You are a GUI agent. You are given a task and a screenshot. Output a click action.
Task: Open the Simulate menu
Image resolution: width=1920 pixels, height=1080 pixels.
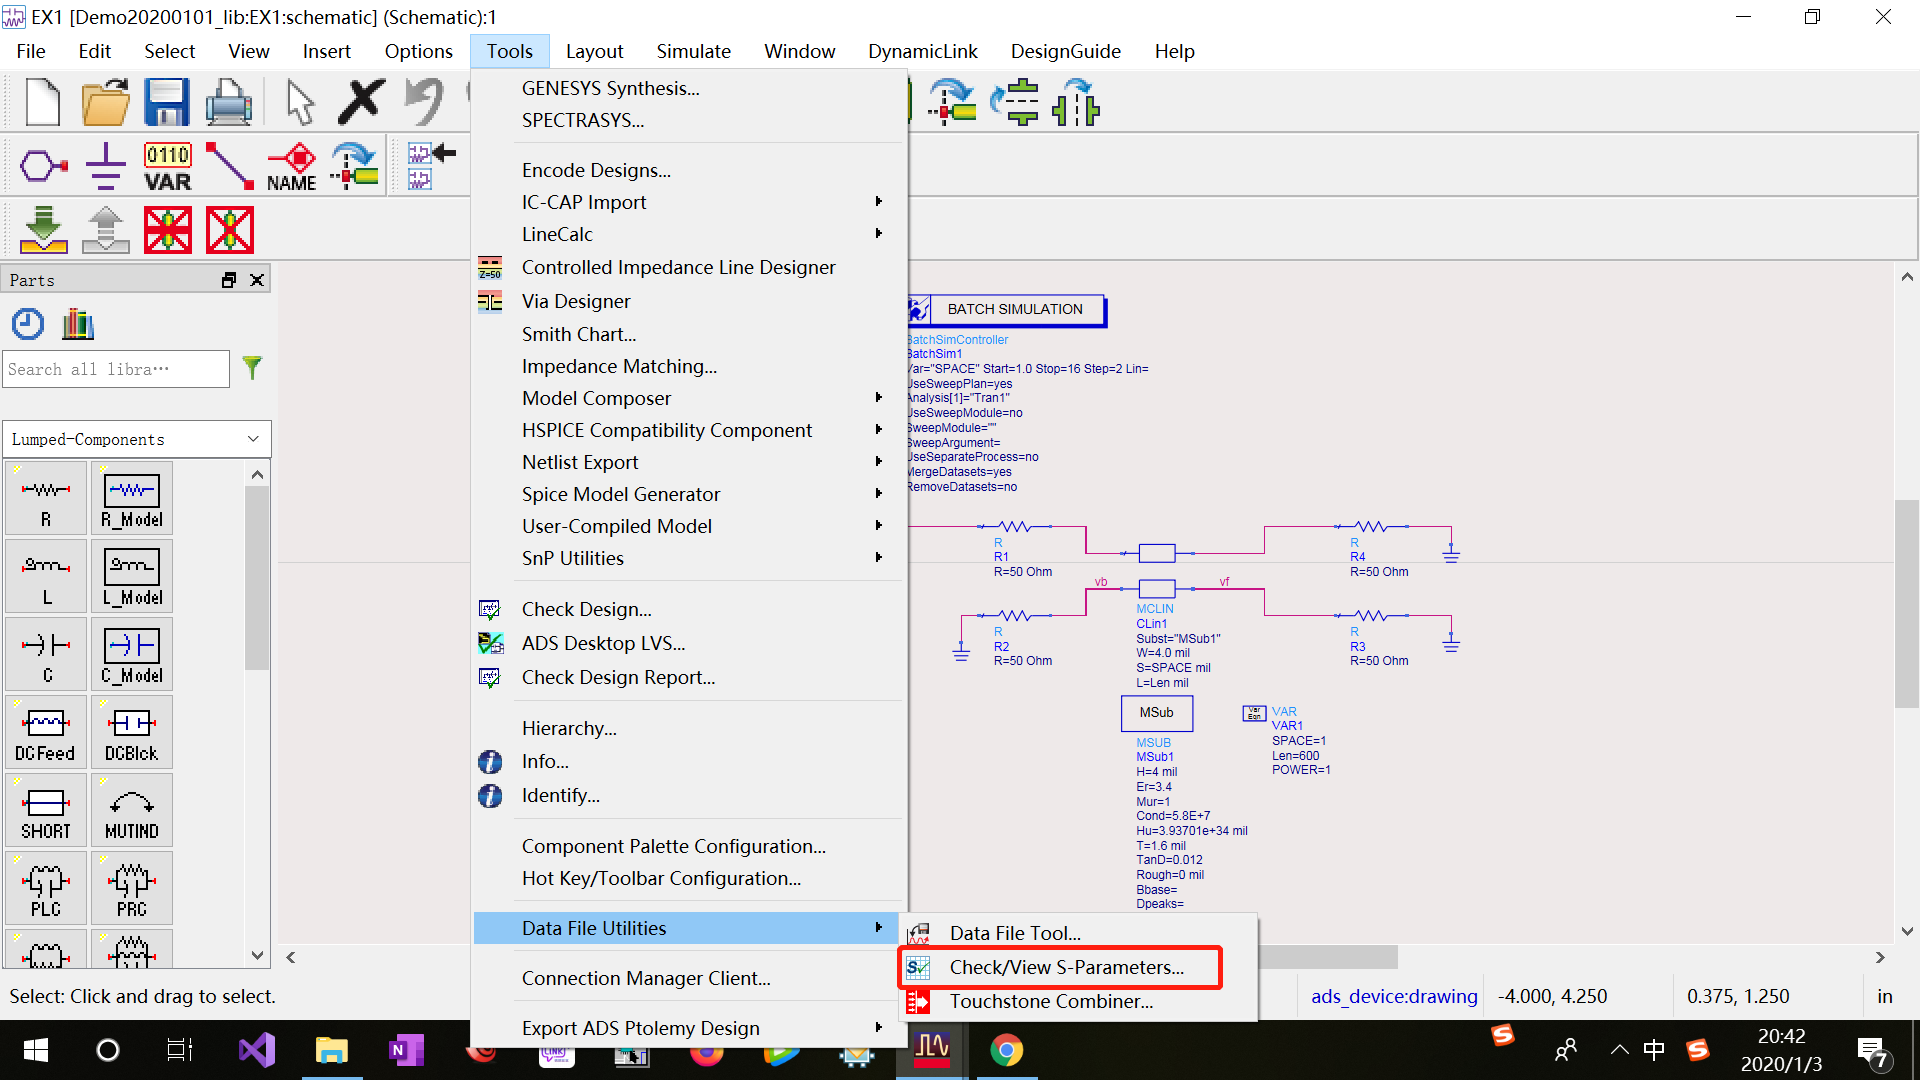[x=693, y=51]
